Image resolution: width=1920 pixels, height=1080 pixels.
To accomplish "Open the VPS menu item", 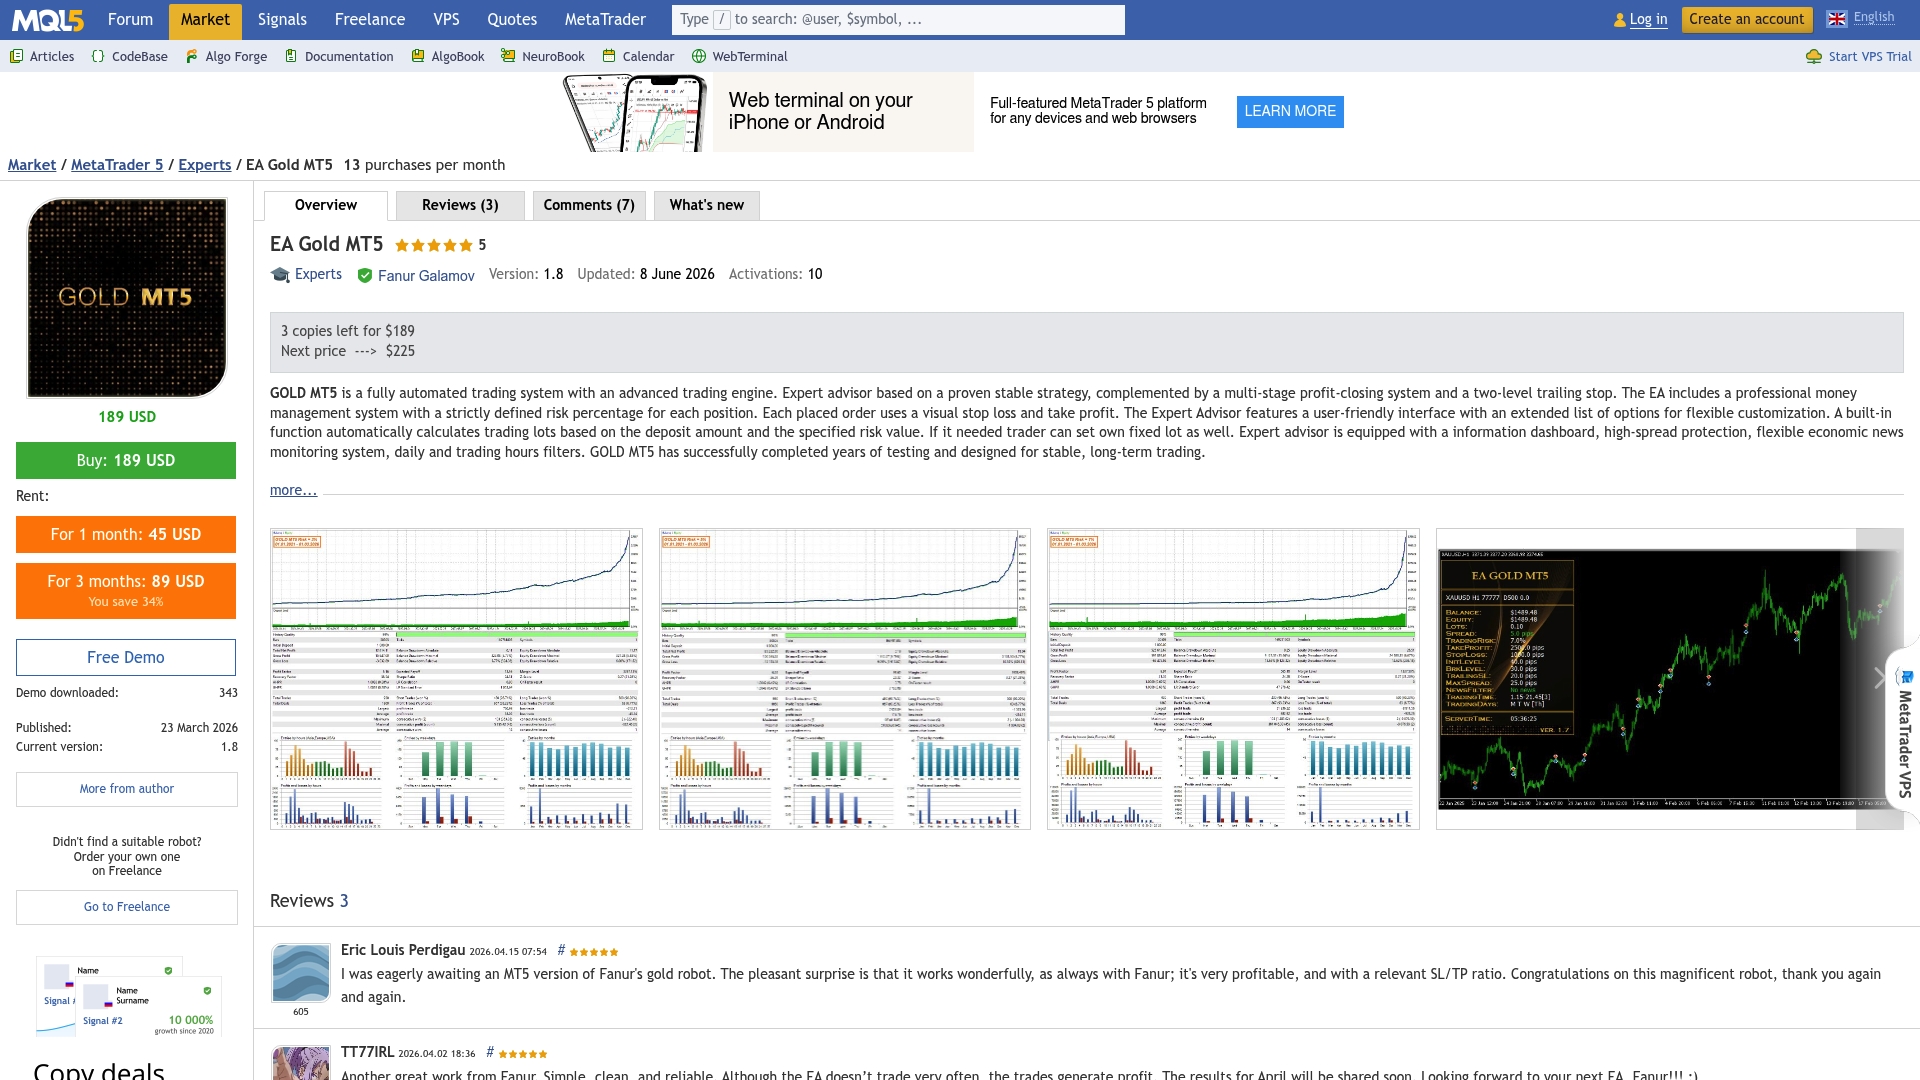I will 447,20.
